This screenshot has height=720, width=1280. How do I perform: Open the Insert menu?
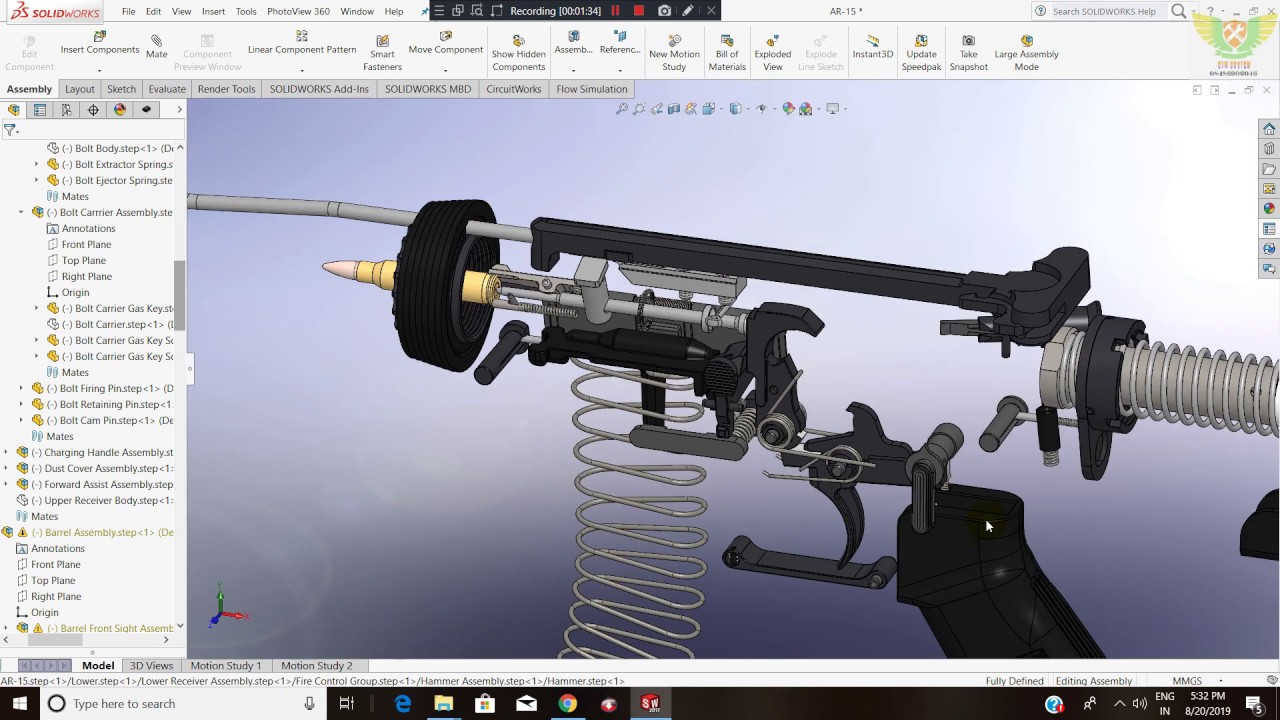pyautogui.click(x=213, y=11)
